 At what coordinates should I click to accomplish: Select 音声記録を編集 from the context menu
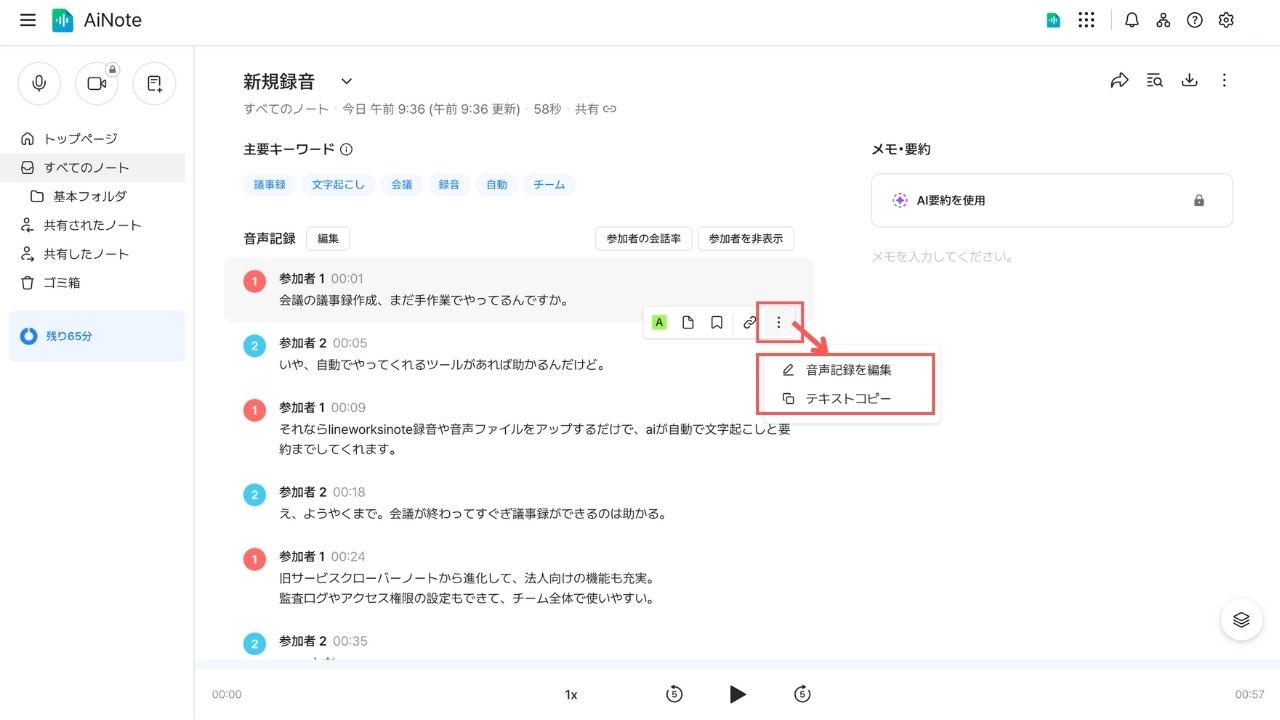848,370
